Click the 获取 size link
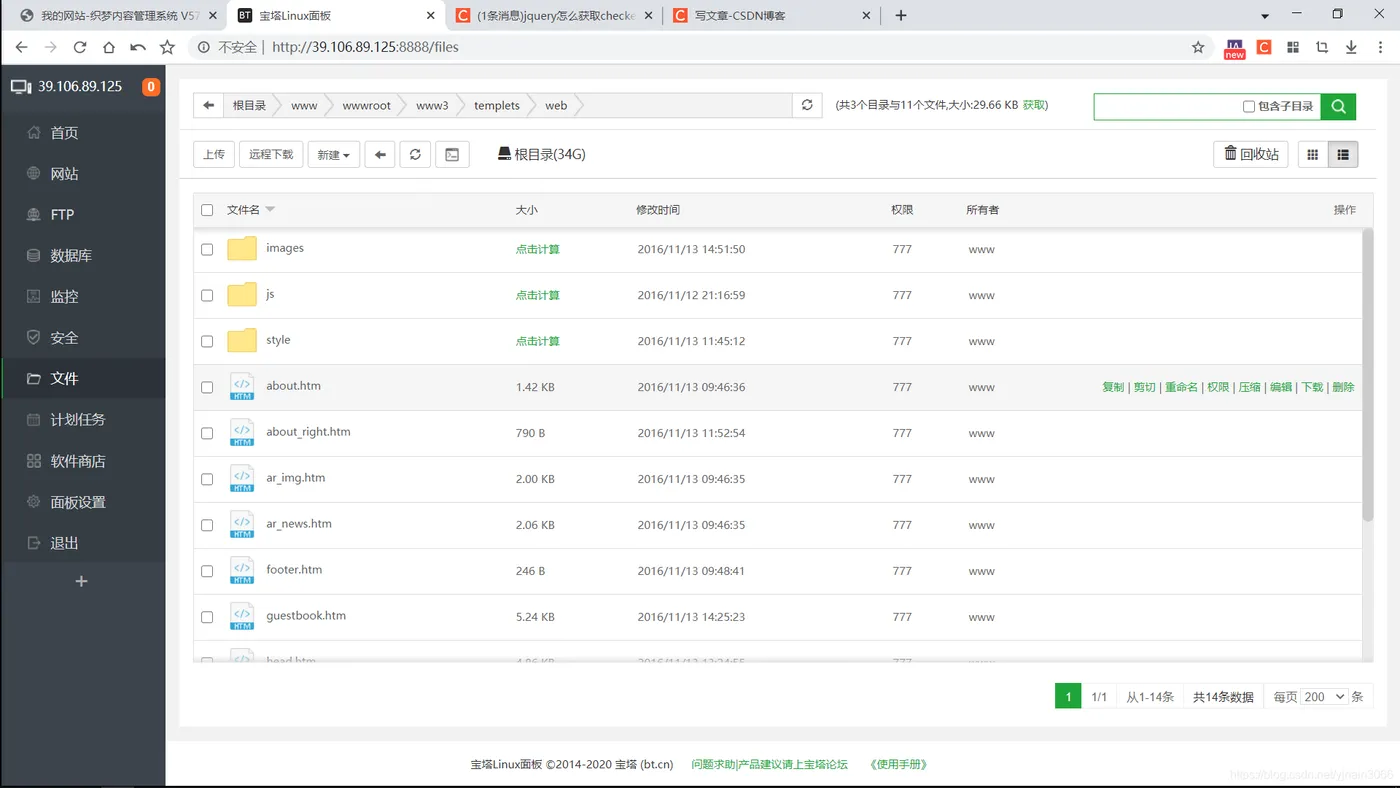Image resolution: width=1400 pixels, height=788 pixels. [x=1034, y=105]
